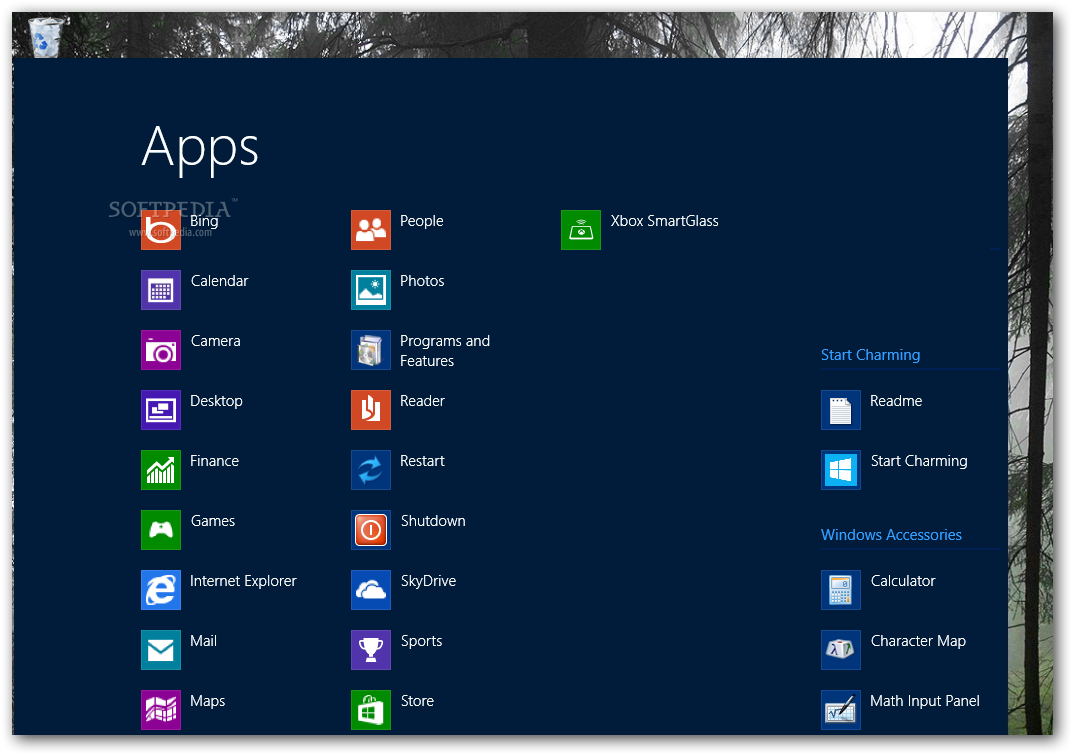Launch the Sports trophy icon

tap(371, 650)
